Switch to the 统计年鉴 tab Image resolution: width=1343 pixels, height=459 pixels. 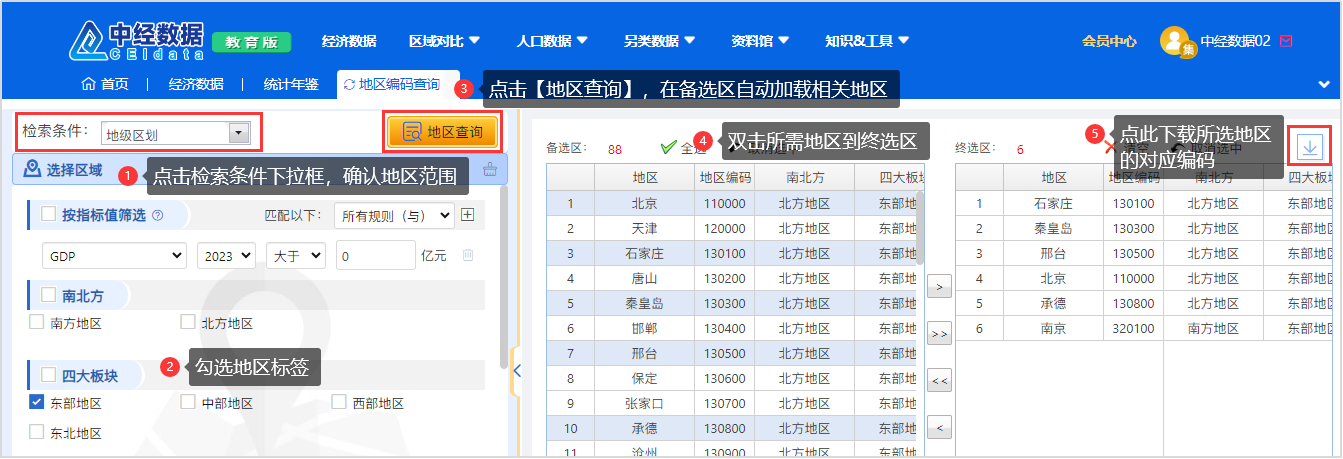[290, 85]
